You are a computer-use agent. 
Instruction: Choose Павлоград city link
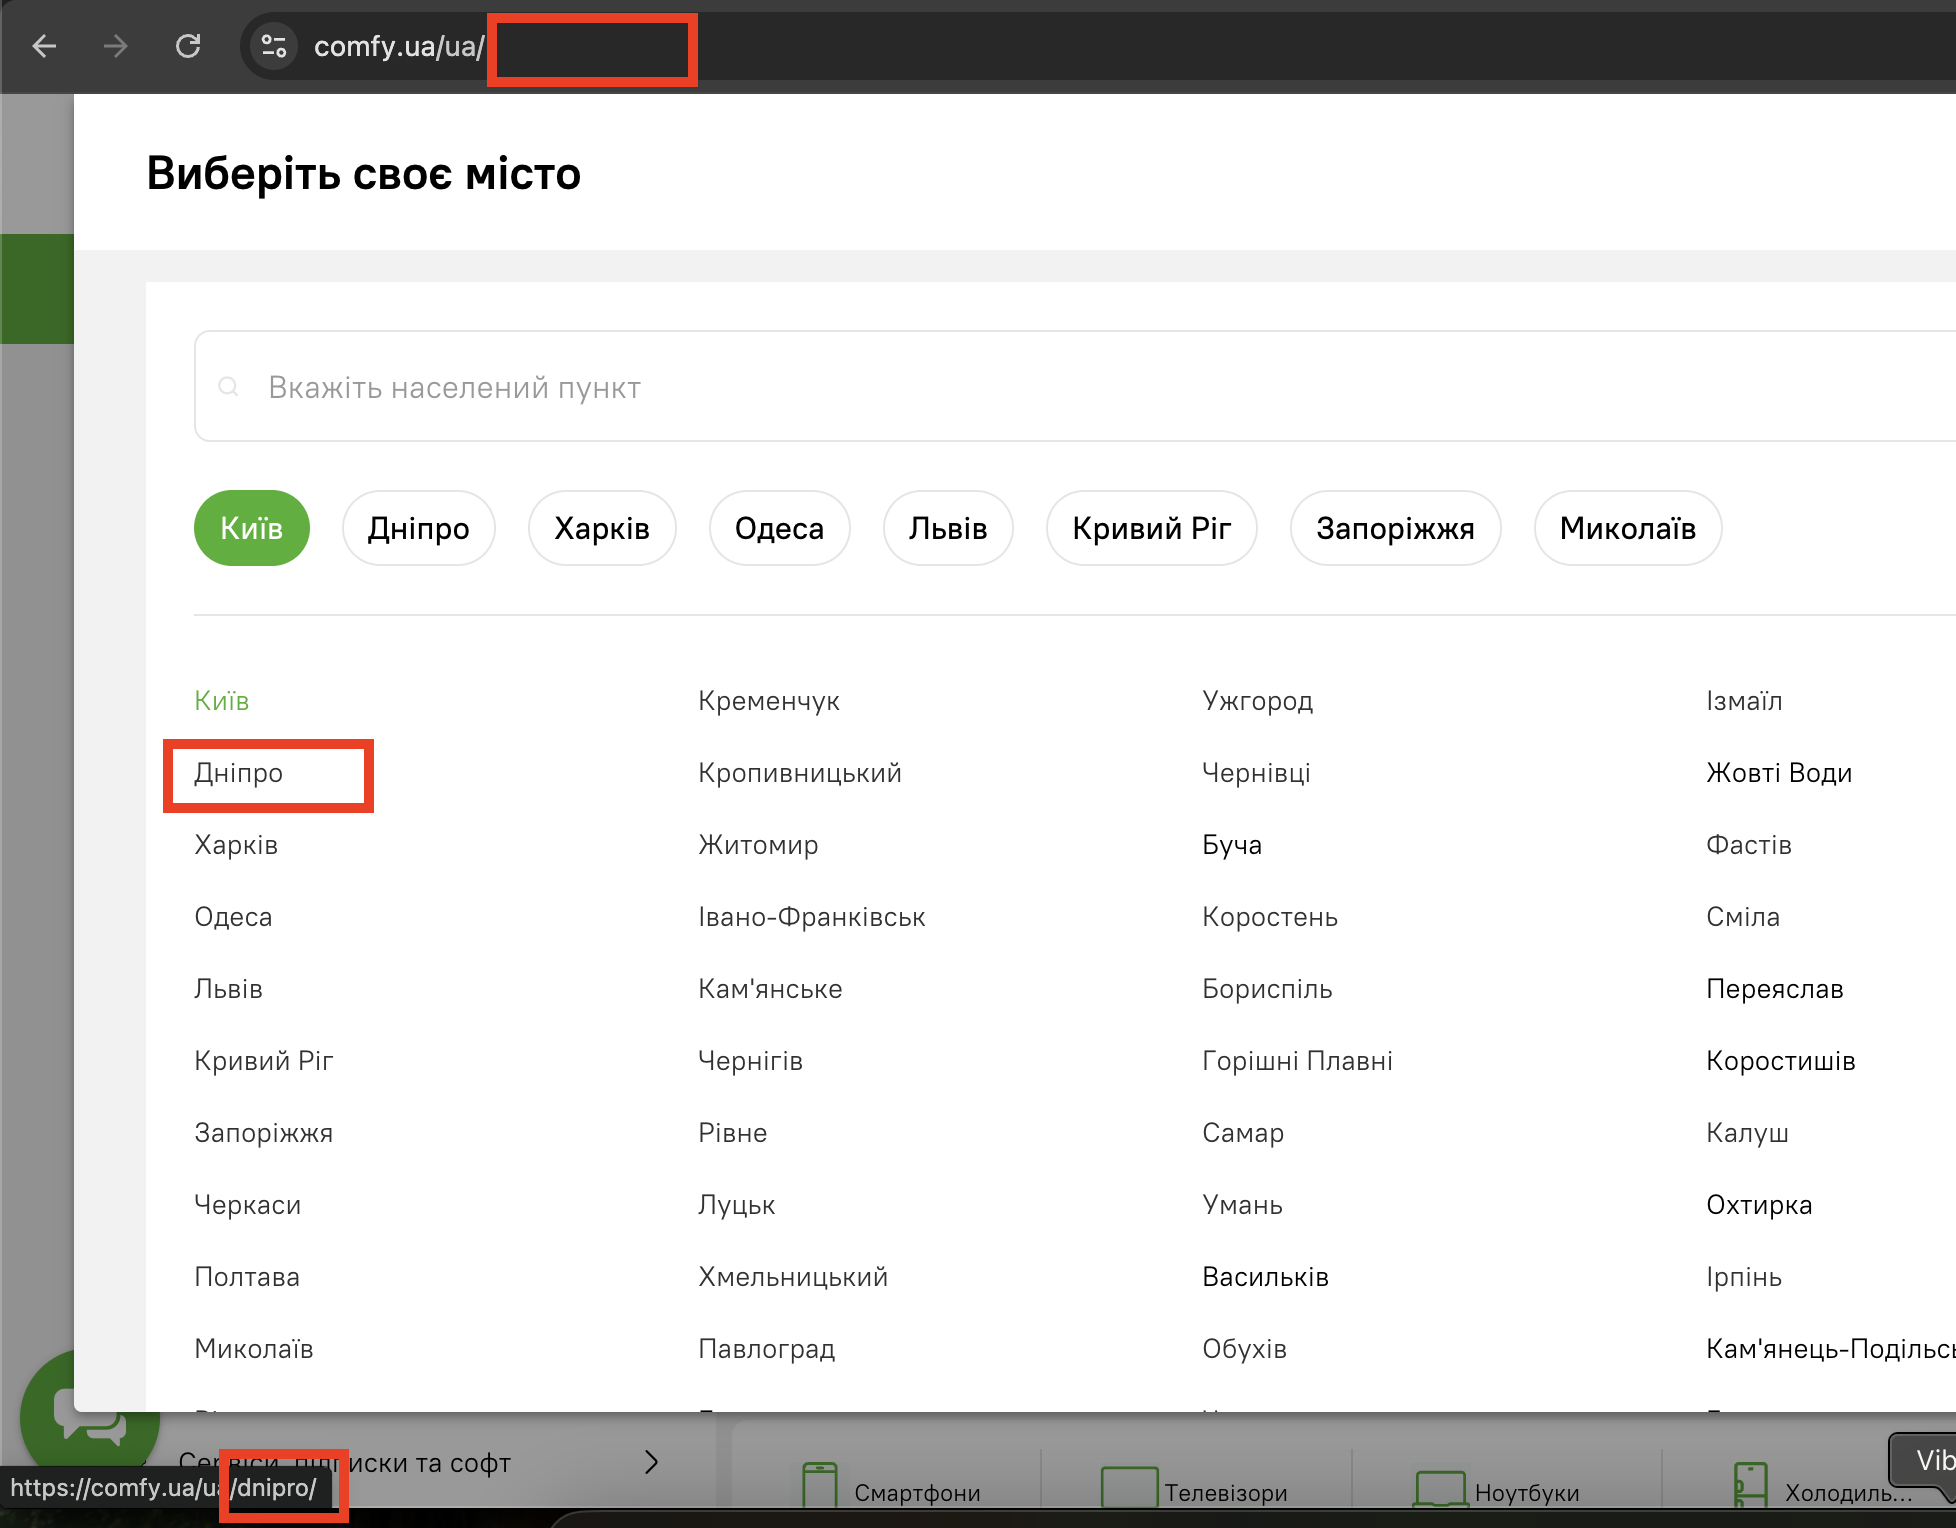[x=767, y=1349]
